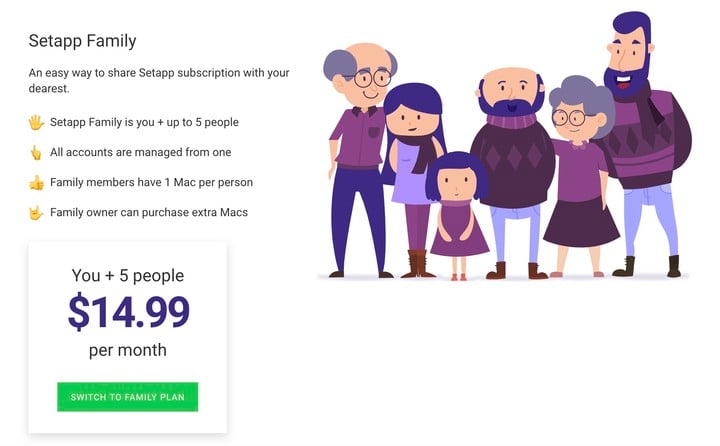The width and height of the screenshot is (720, 446).
Task: Click the thumbs-up emoji icon
Action: coord(36,183)
